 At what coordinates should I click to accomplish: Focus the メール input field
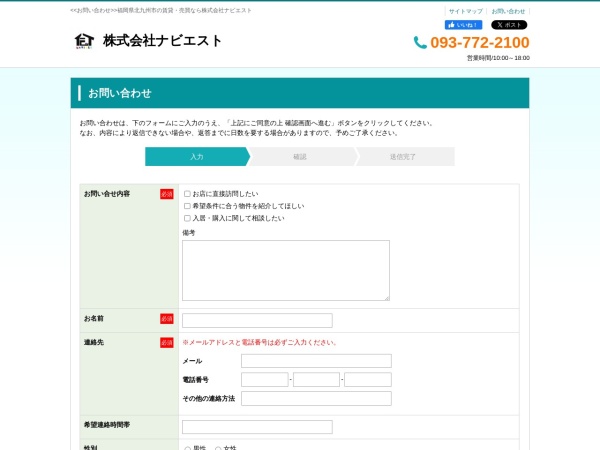316,361
